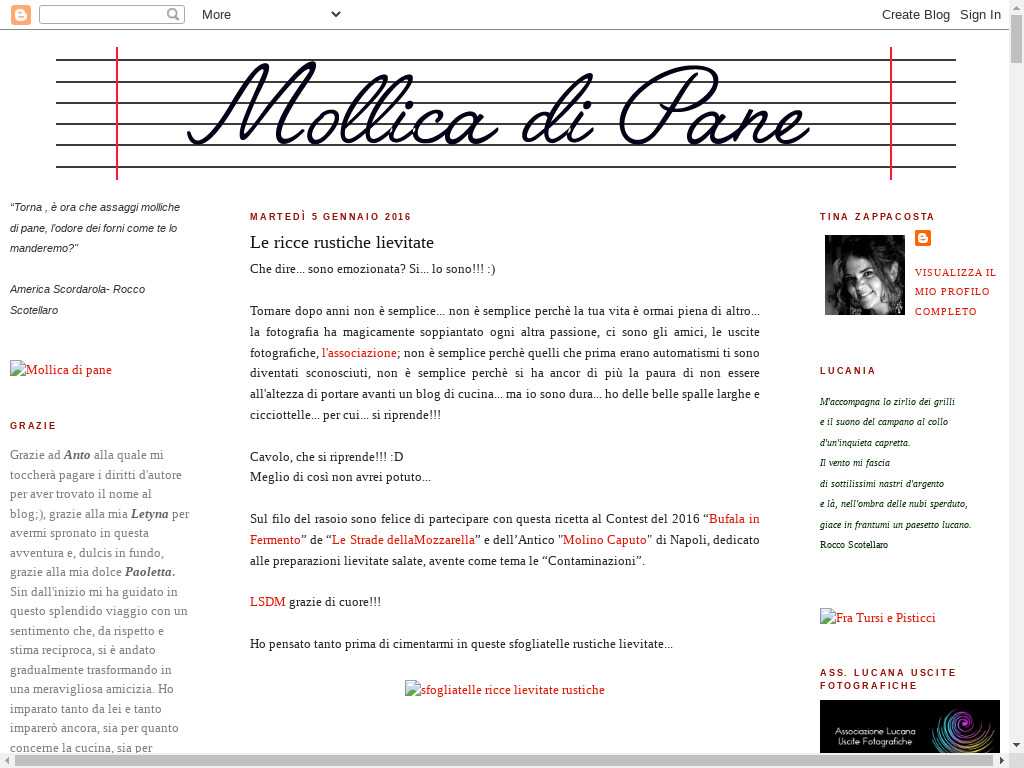Click the horizontal scrollbar thumb
The height and width of the screenshot is (768, 1024).
pos(503,761)
